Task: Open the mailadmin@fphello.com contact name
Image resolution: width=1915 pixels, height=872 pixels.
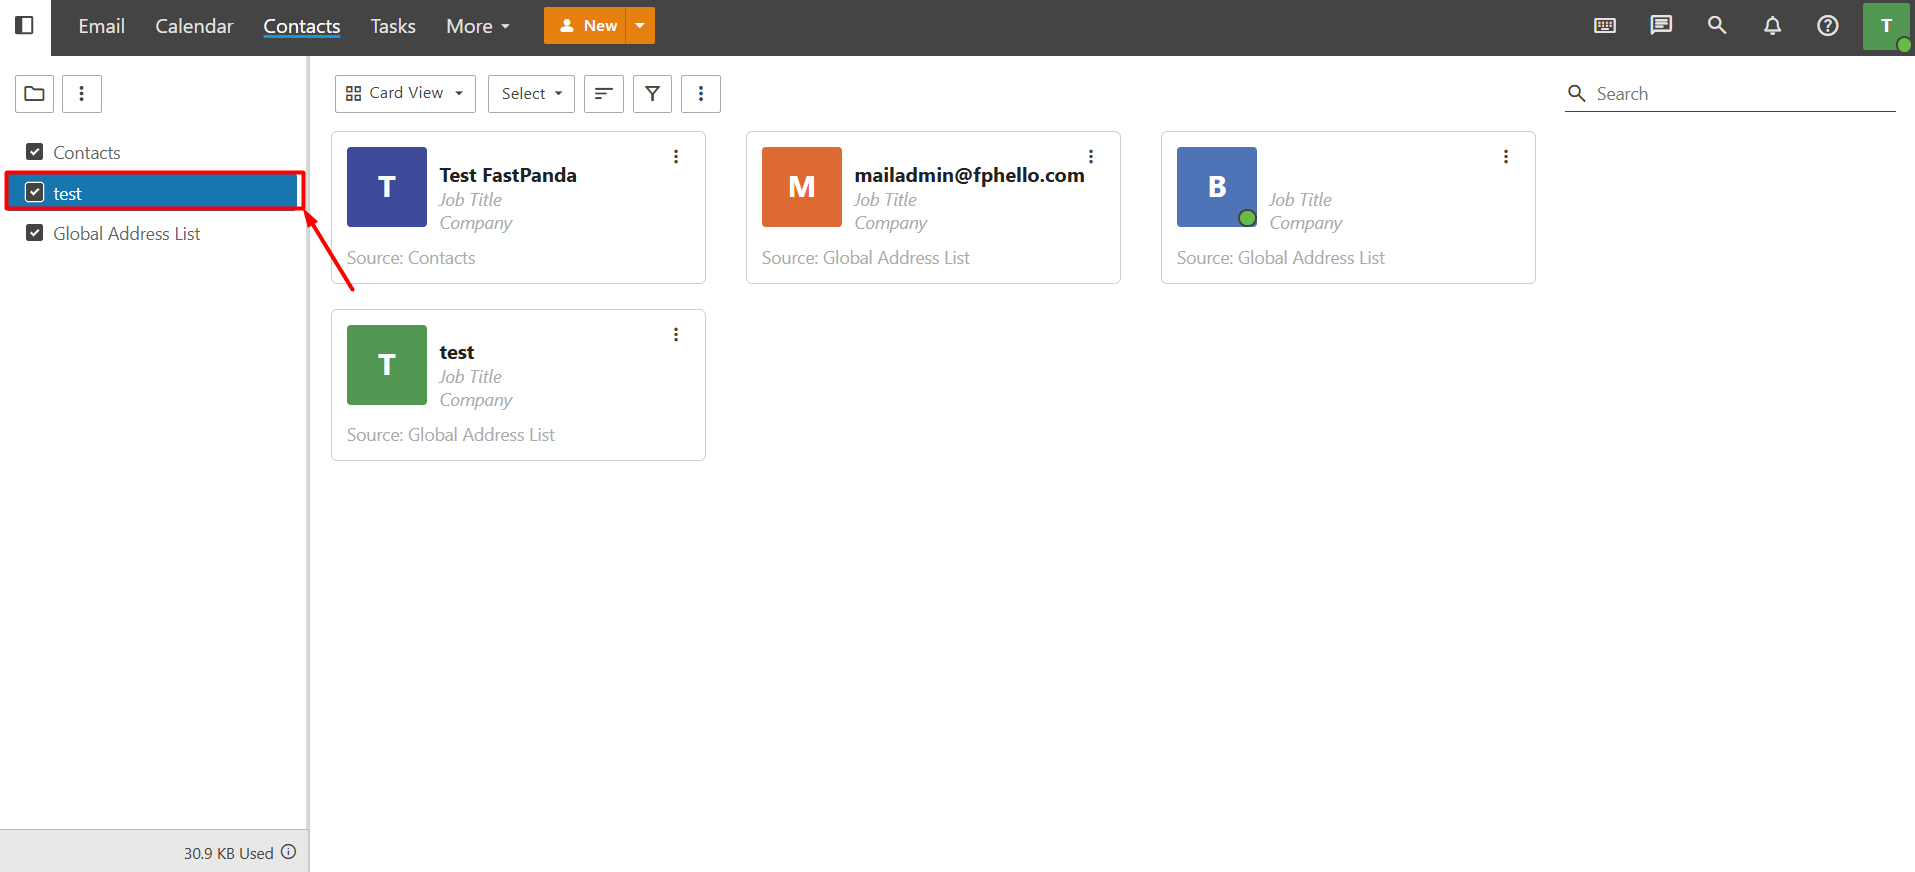Action: pos(970,175)
